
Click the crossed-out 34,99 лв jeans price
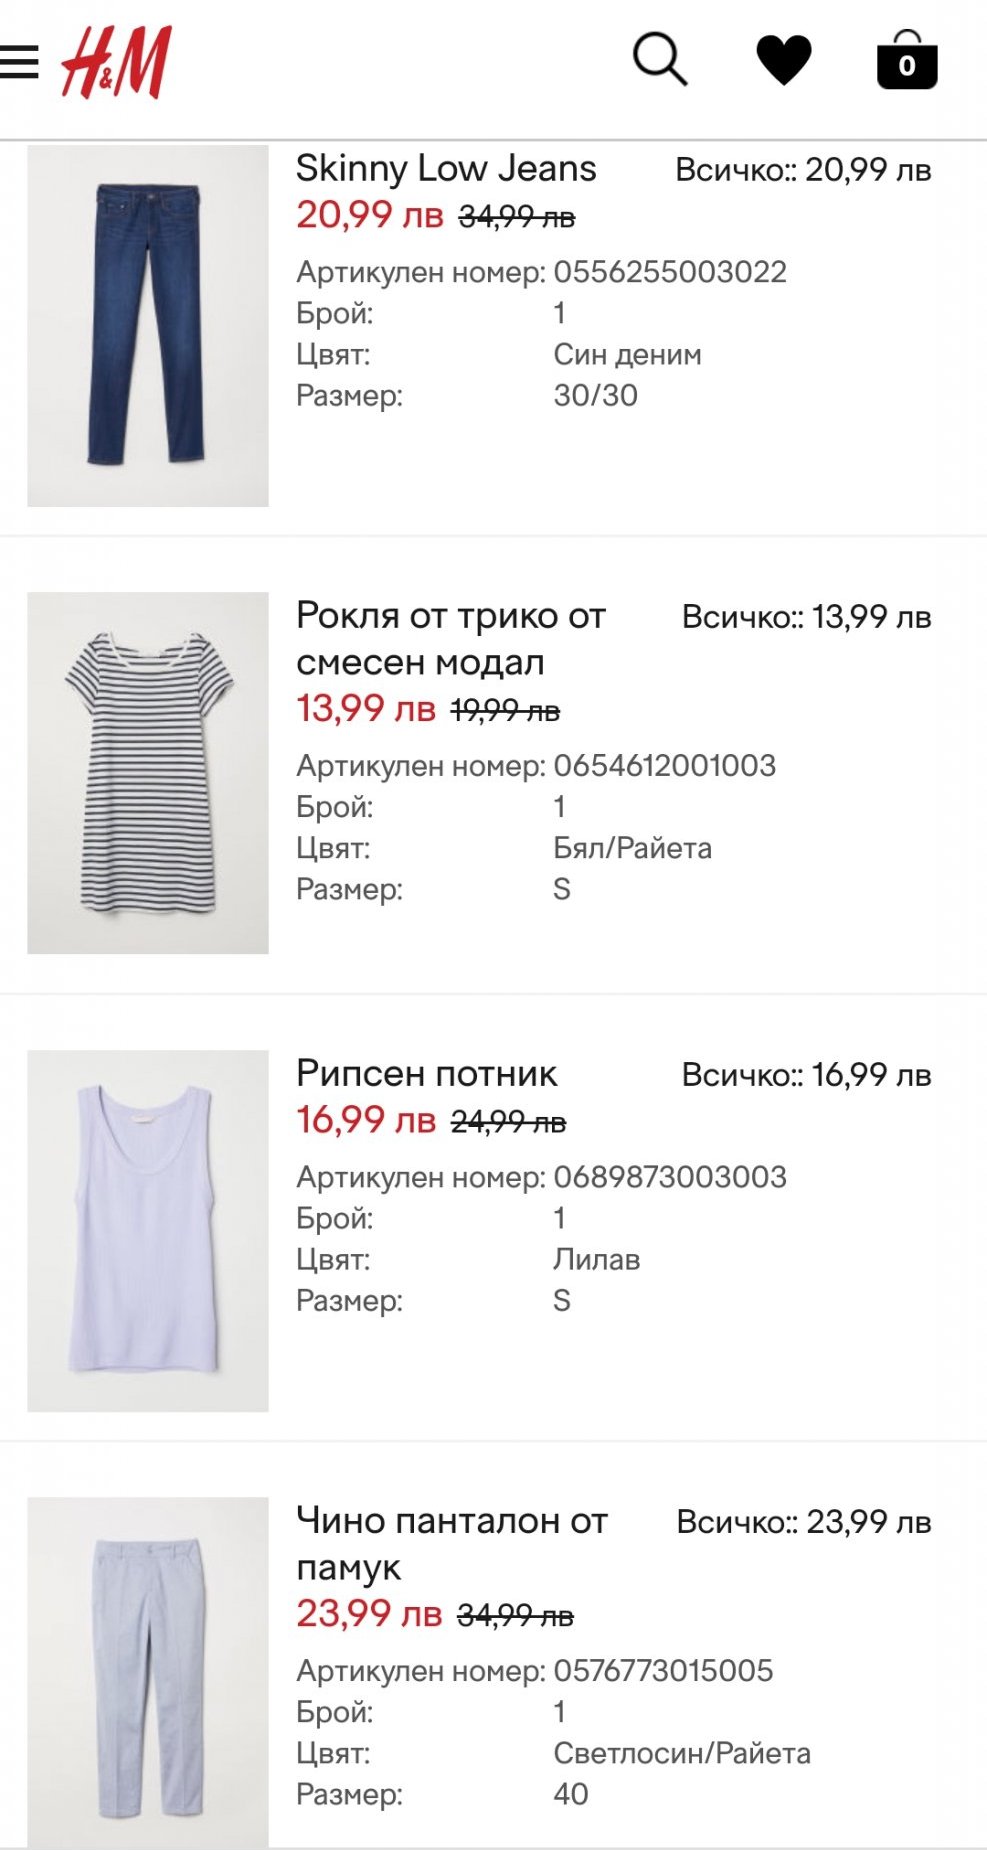tap(517, 217)
